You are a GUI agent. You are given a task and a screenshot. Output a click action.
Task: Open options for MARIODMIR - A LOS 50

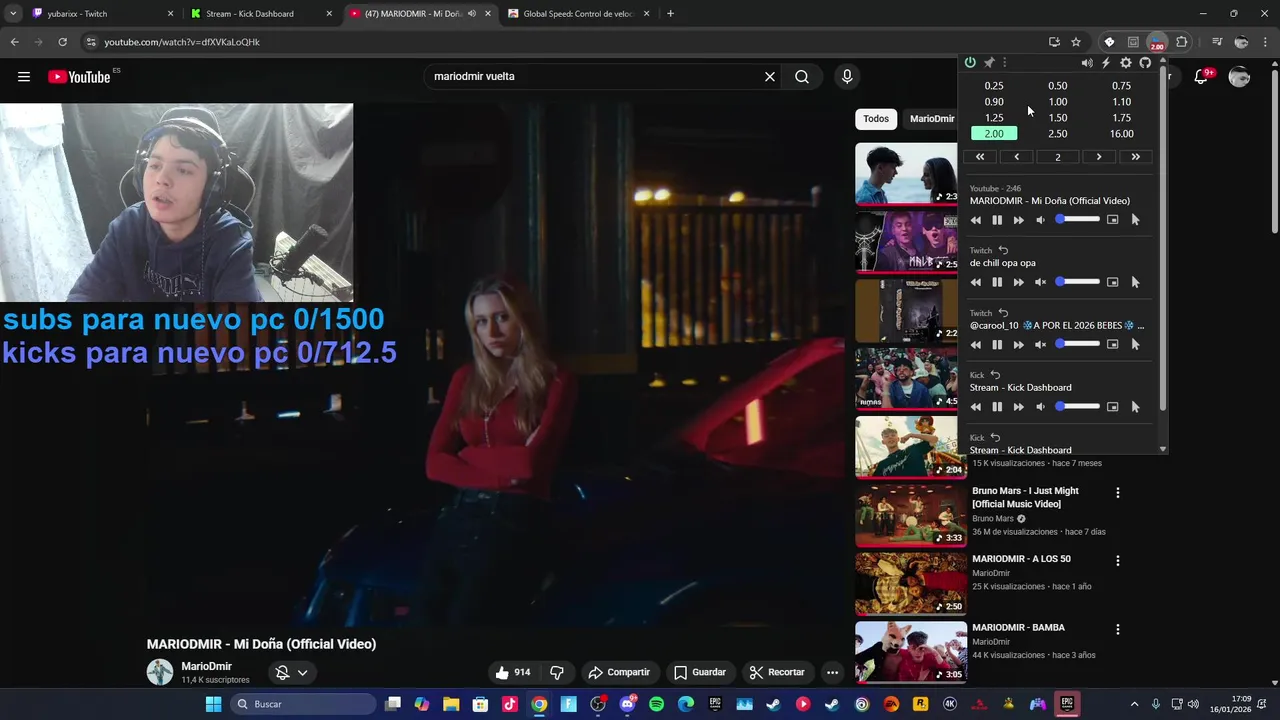click(x=1118, y=561)
